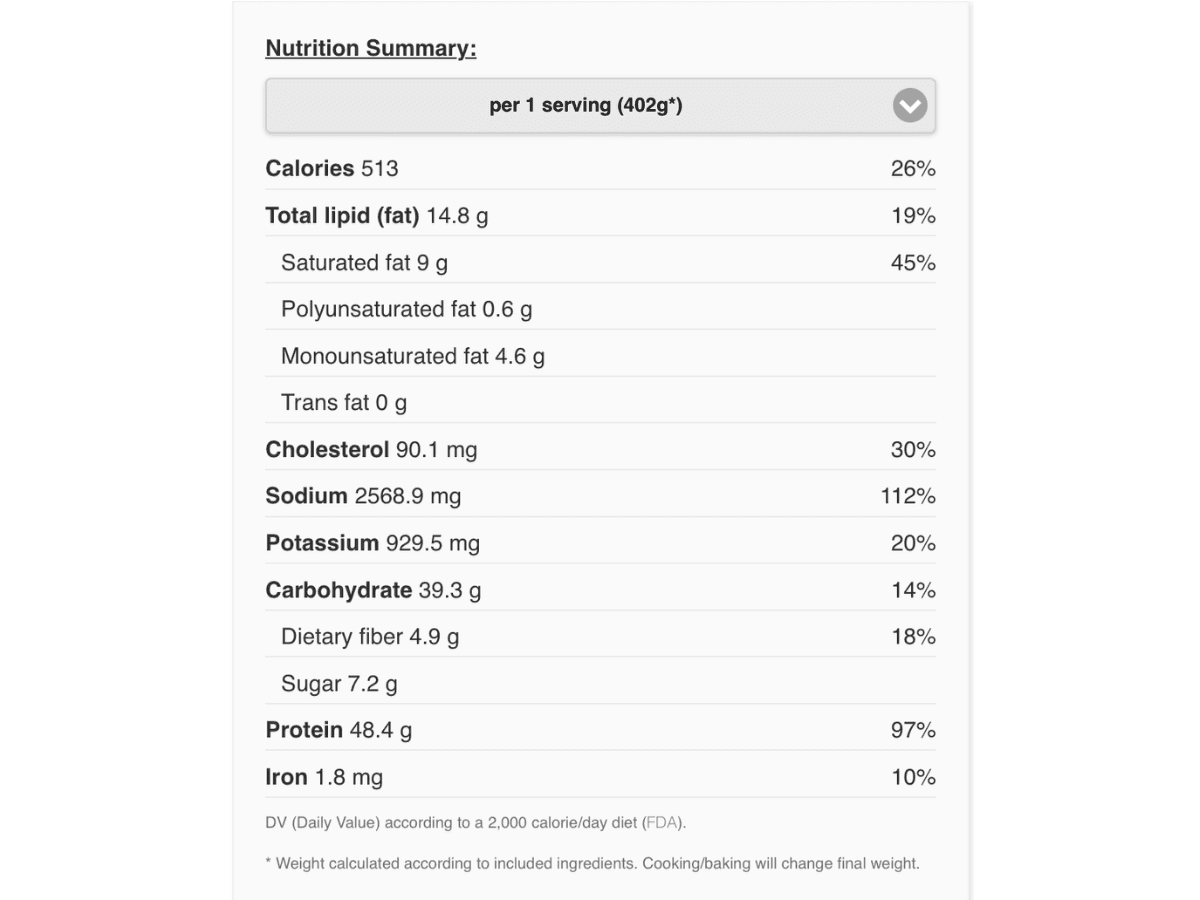Select the Cholesterol 90.1 mg row
Viewport: 1200px width, 900px height.
(x=371, y=450)
